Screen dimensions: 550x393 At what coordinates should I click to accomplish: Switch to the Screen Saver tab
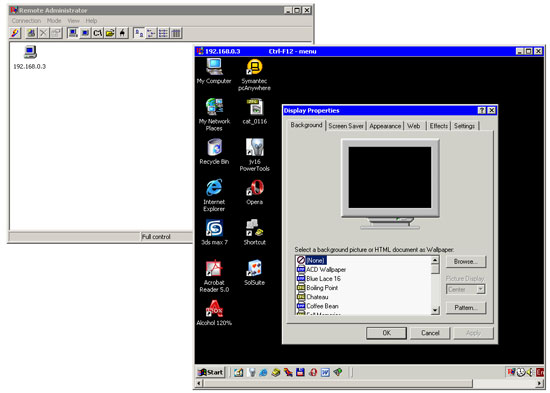pyautogui.click(x=346, y=126)
